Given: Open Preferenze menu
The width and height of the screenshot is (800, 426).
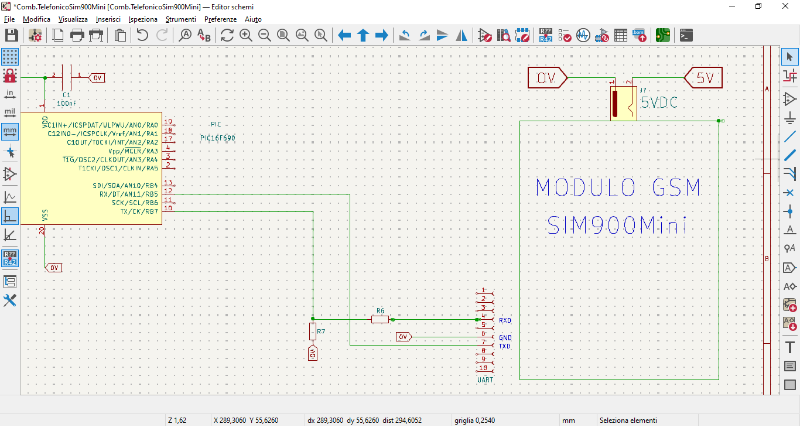Looking at the screenshot, I should coord(220,19).
